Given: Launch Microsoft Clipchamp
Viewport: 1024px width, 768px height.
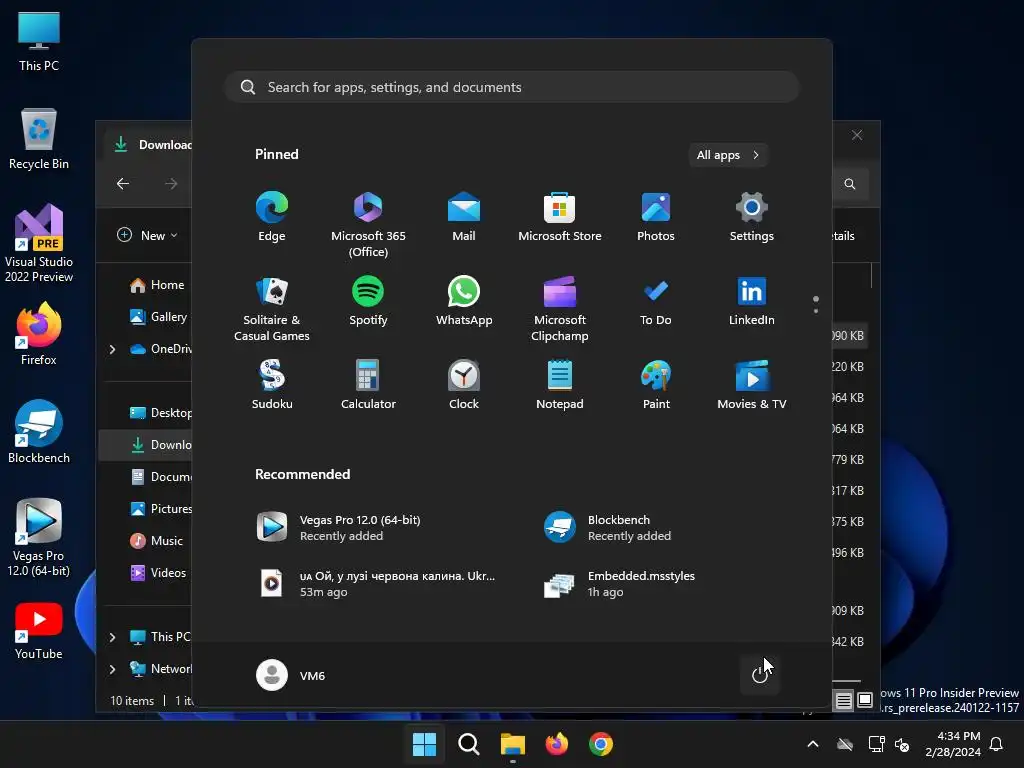Looking at the screenshot, I should [x=560, y=309].
